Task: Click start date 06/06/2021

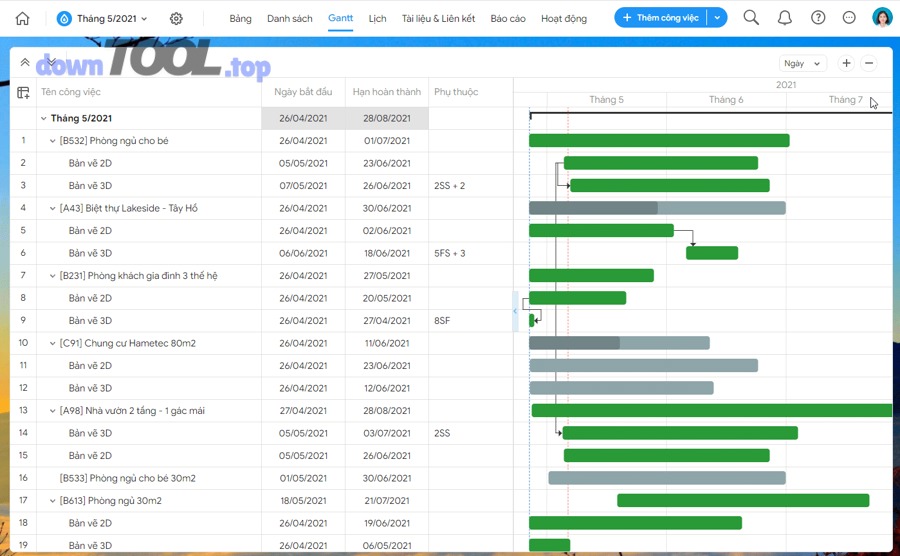Action: point(303,253)
